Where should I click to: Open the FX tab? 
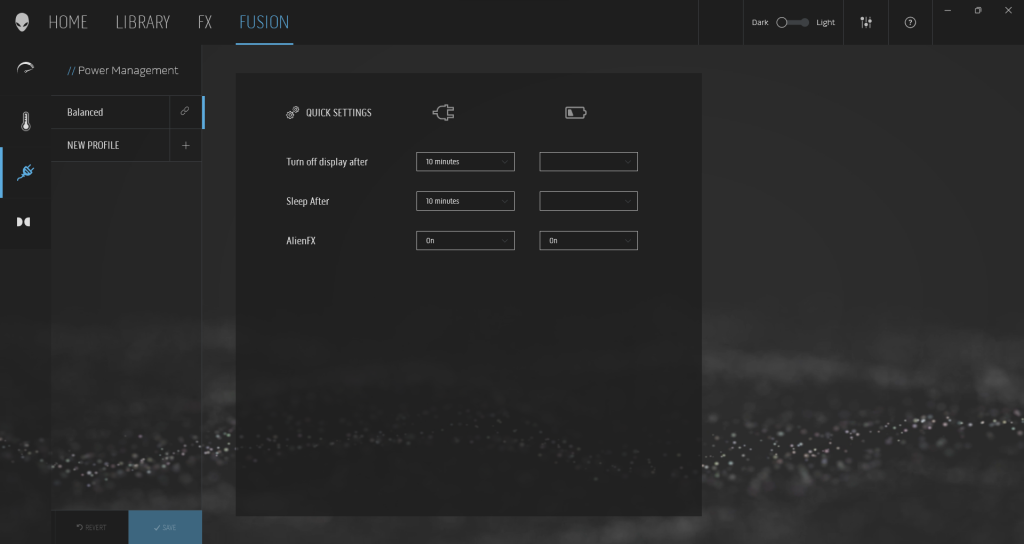tap(204, 22)
